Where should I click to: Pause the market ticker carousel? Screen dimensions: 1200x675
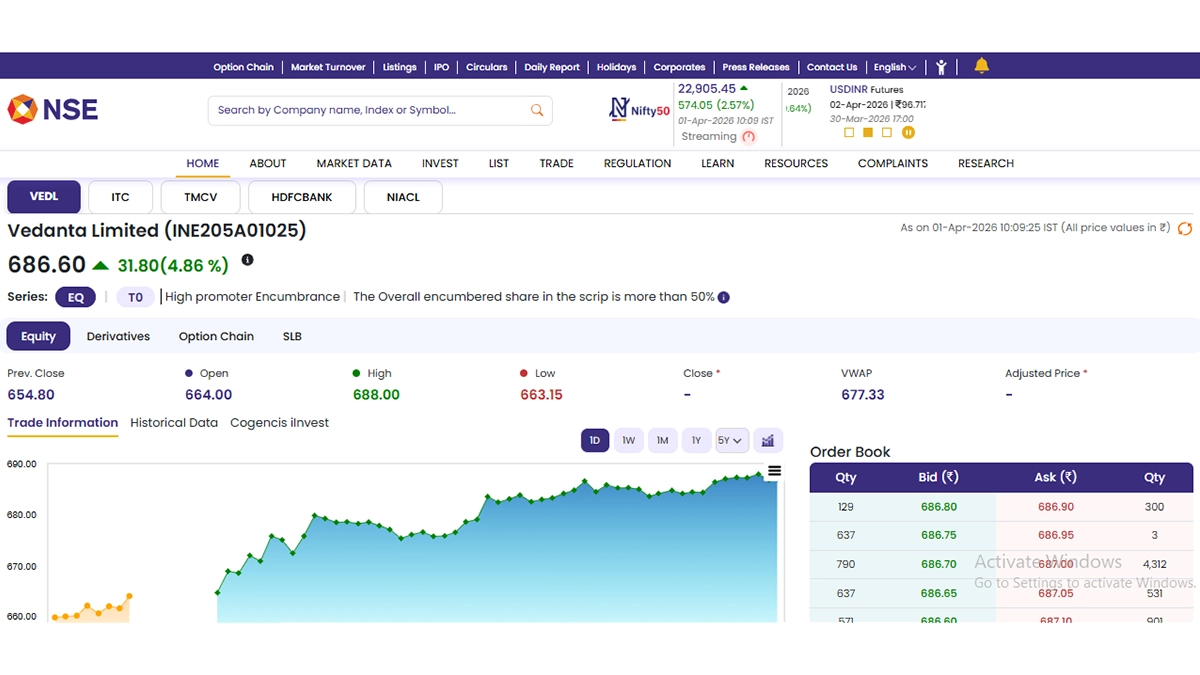[908, 132]
